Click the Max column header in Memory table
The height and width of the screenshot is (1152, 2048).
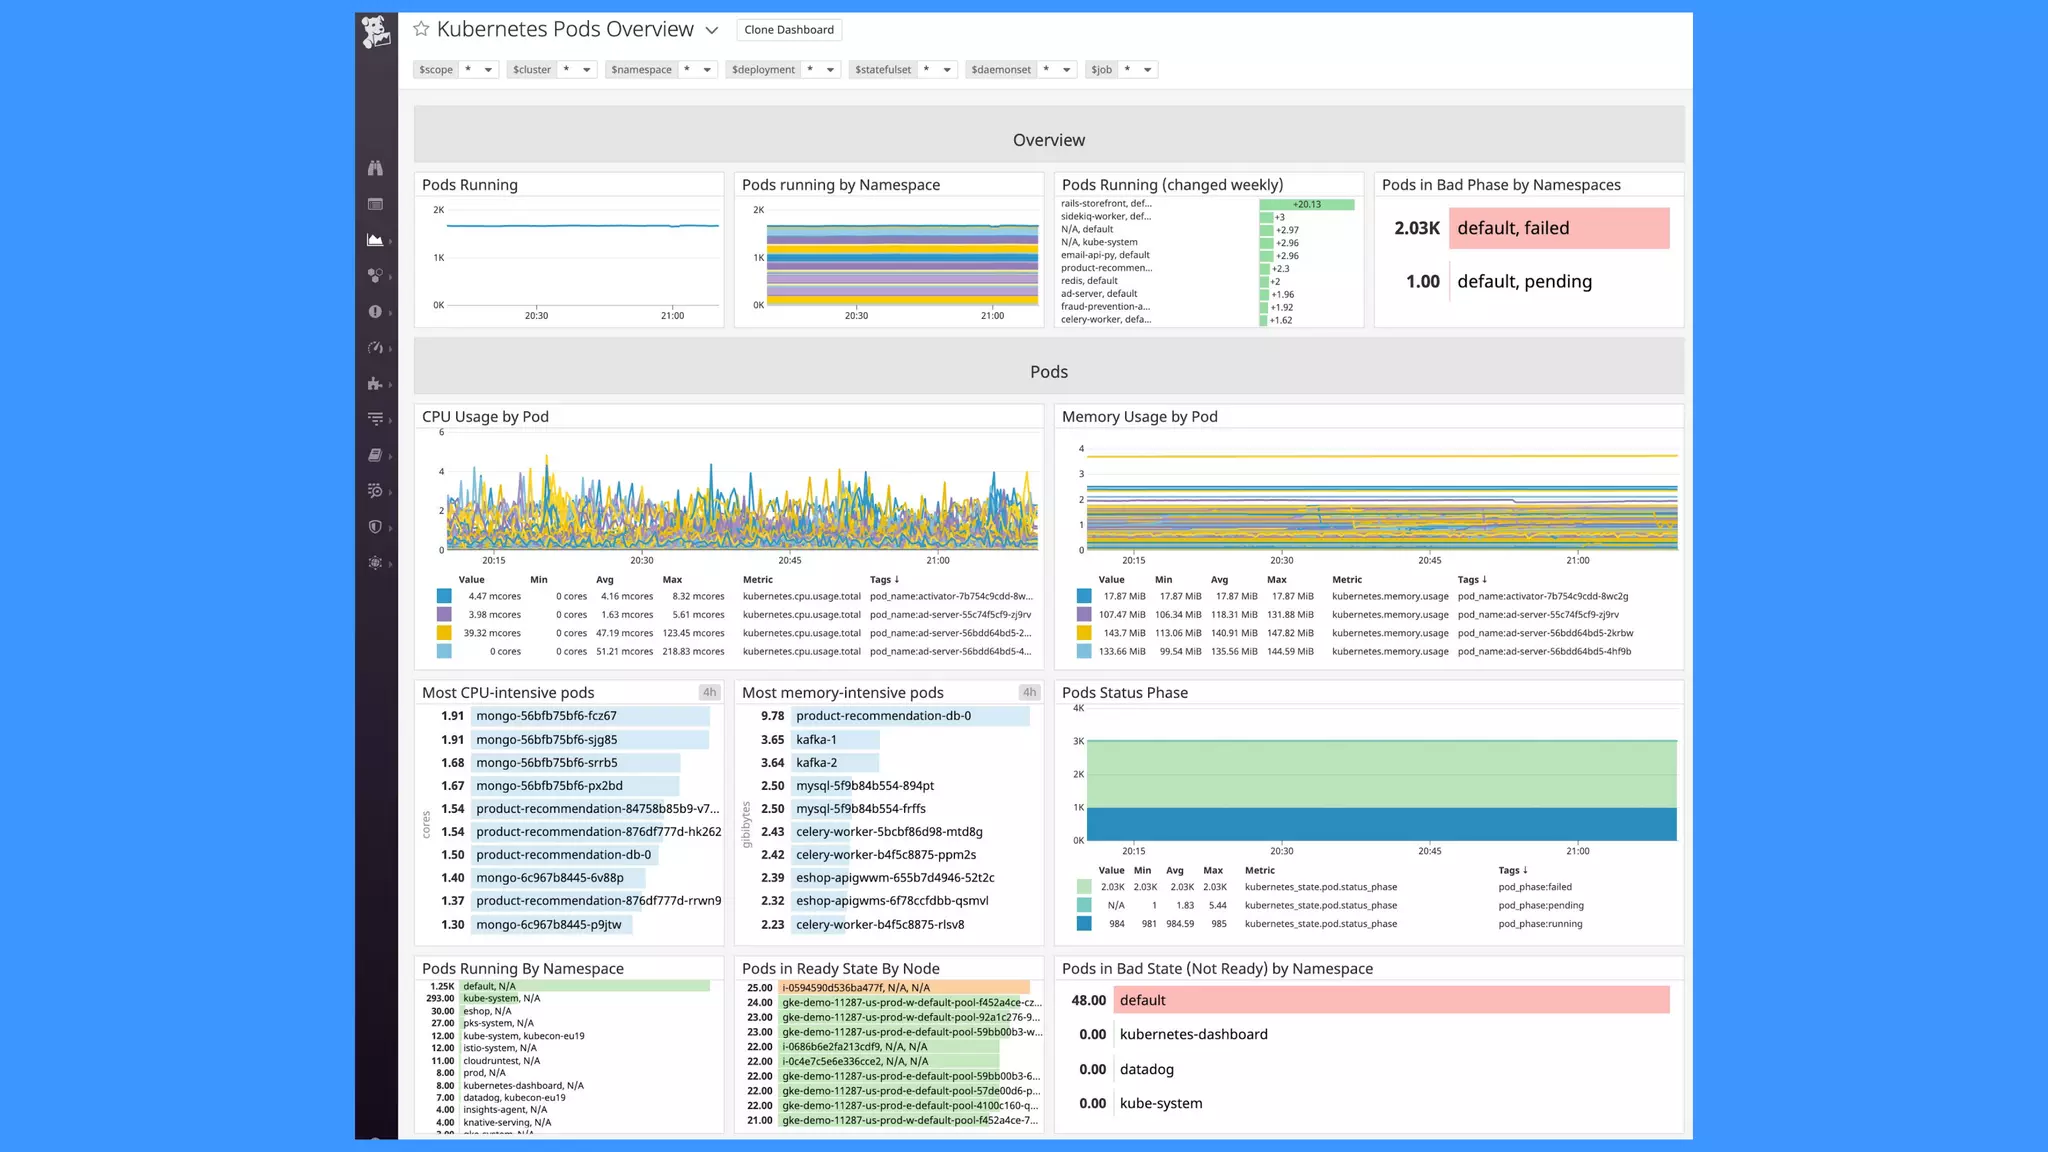1276,580
